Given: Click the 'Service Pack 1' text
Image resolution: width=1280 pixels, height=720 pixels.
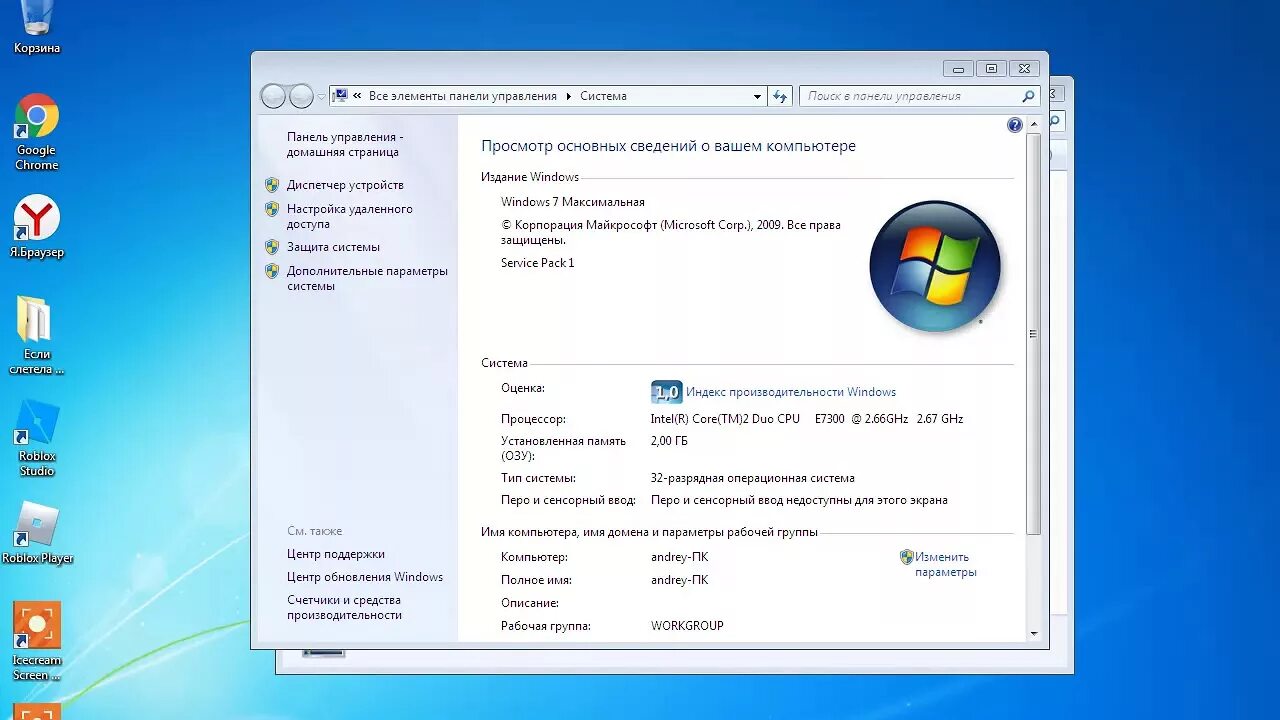Looking at the screenshot, I should (x=538, y=263).
